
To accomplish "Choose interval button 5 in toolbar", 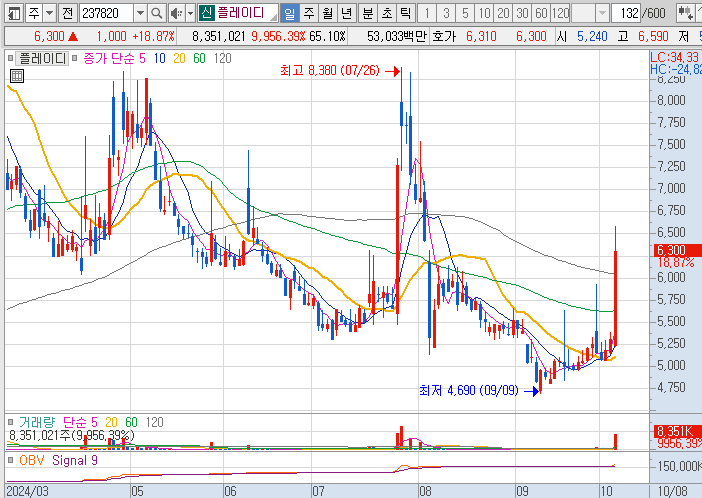I will click(465, 13).
